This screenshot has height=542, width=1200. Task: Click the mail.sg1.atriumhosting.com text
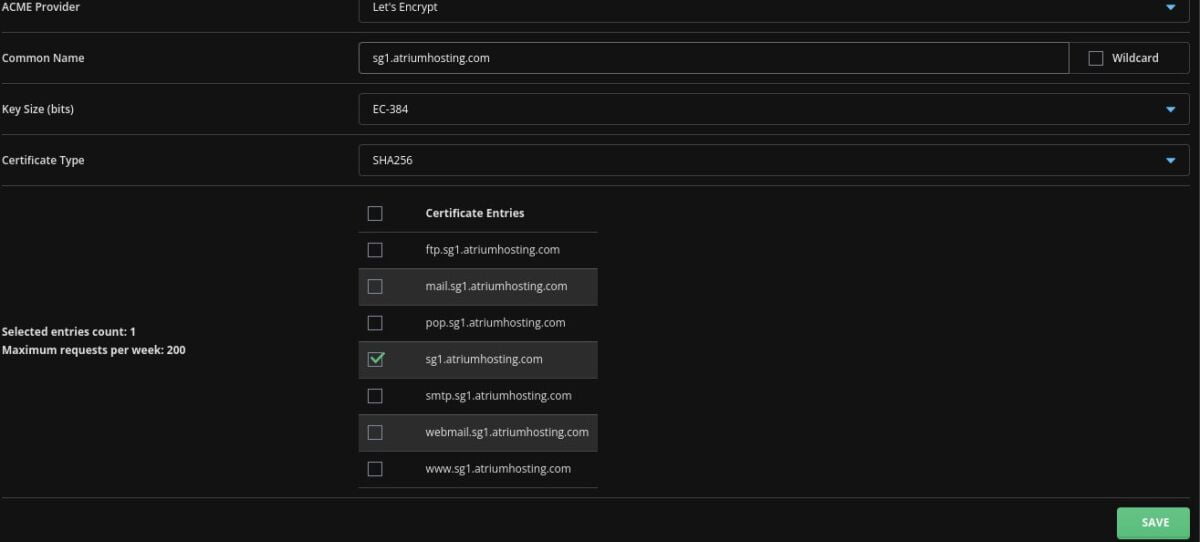[496, 286]
